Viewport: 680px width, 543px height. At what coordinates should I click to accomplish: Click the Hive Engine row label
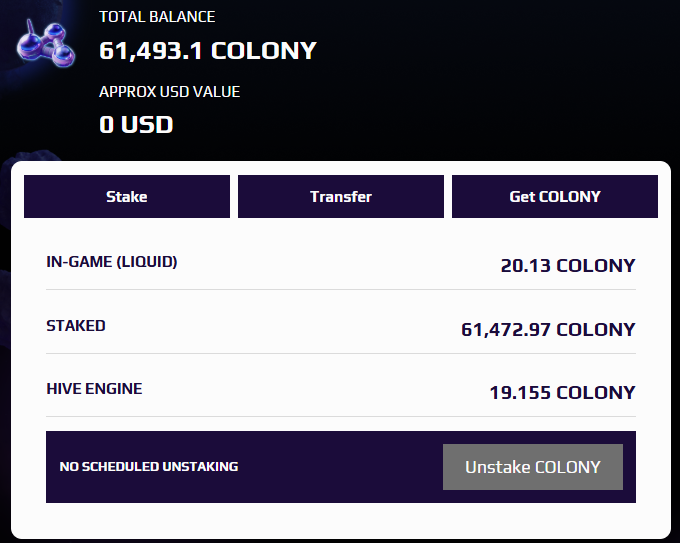[x=94, y=389]
